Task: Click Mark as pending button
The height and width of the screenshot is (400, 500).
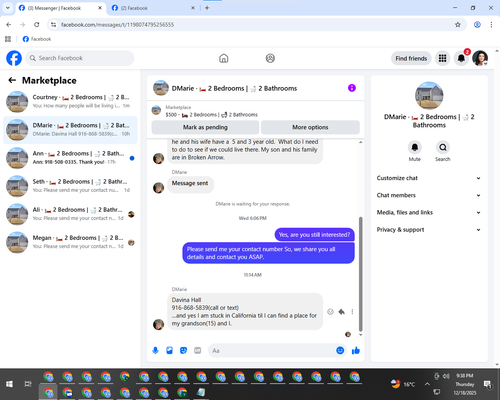Action: pos(205,127)
